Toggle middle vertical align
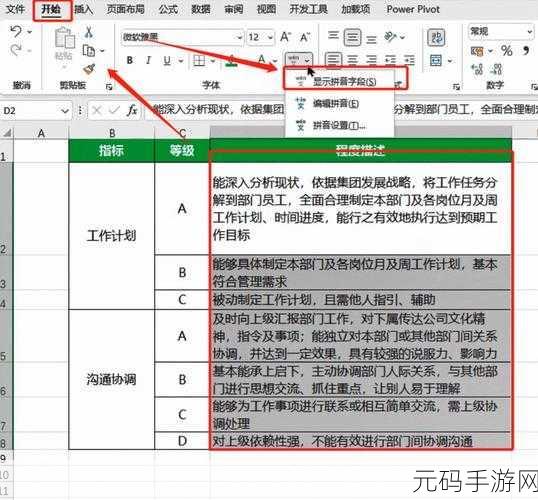This screenshot has width=538, height=500. point(352,37)
